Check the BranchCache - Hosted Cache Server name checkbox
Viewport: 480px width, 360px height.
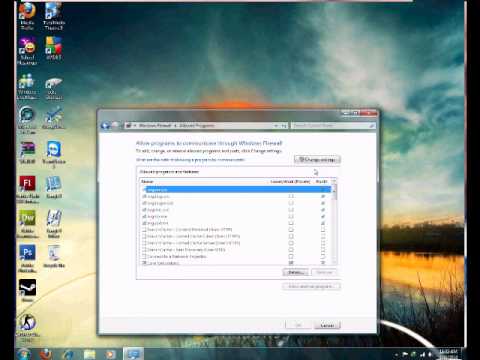click(144, 243)
